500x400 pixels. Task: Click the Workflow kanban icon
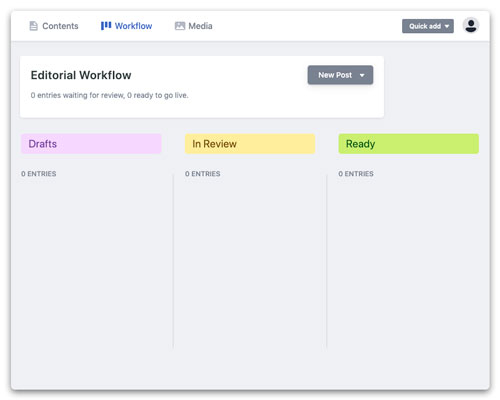tap(106, 26)
